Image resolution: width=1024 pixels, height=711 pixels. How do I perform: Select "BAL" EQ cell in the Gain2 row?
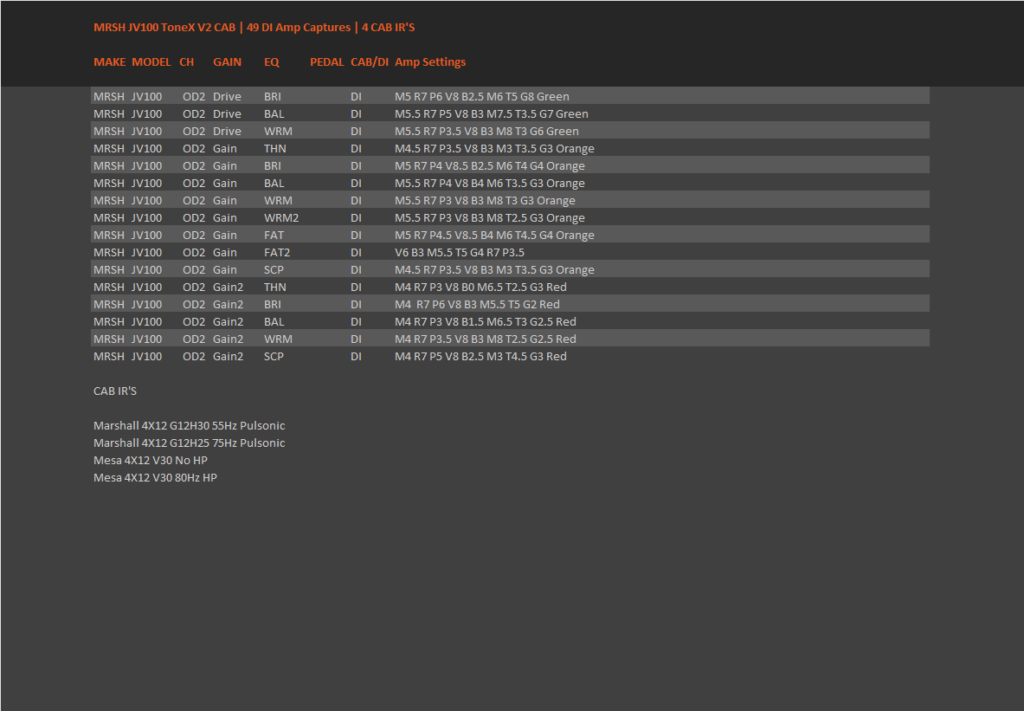pyautogui.click(x=274, y=321)
